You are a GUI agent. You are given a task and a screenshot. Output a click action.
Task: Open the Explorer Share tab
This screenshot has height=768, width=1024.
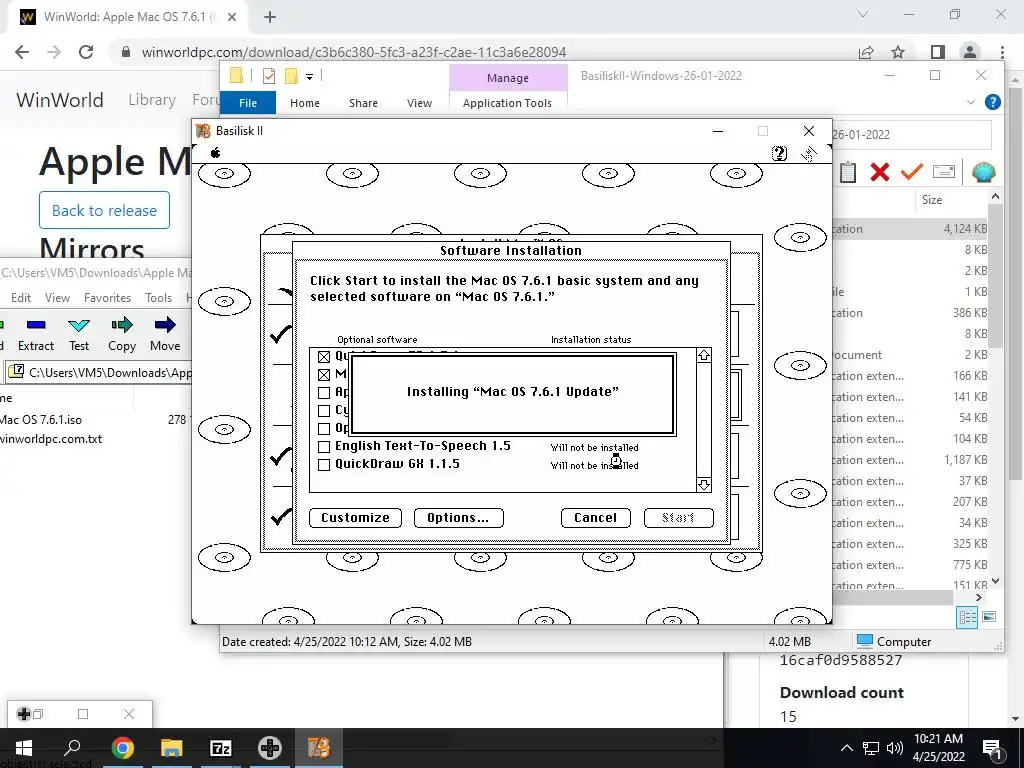[363, 103]
